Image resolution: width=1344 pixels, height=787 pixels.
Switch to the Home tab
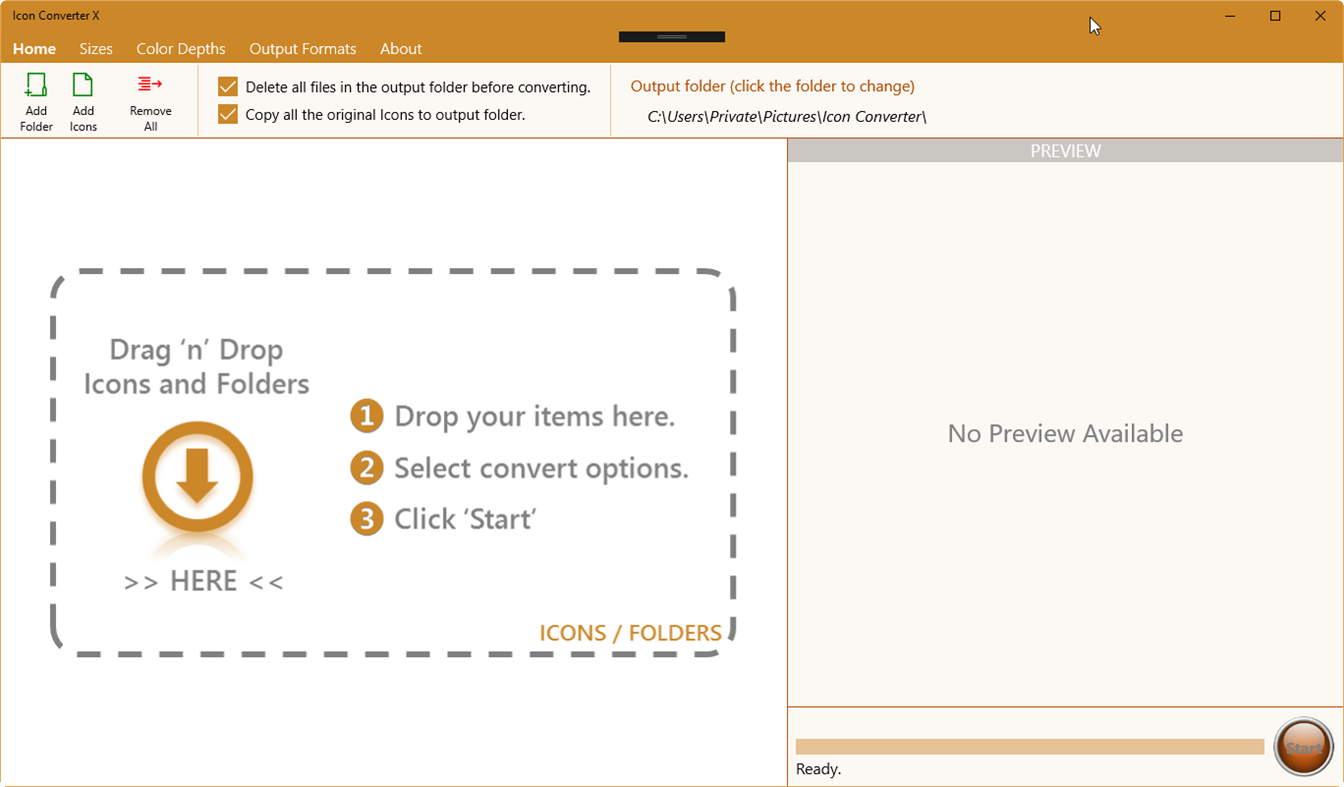[34, 48]
